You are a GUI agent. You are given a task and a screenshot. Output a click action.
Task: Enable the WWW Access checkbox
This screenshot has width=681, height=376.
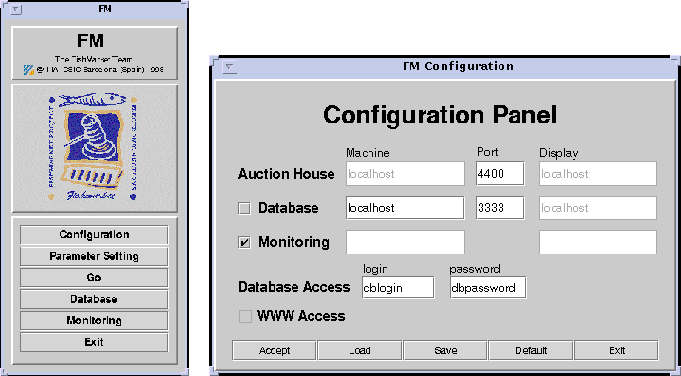(245, 317)
